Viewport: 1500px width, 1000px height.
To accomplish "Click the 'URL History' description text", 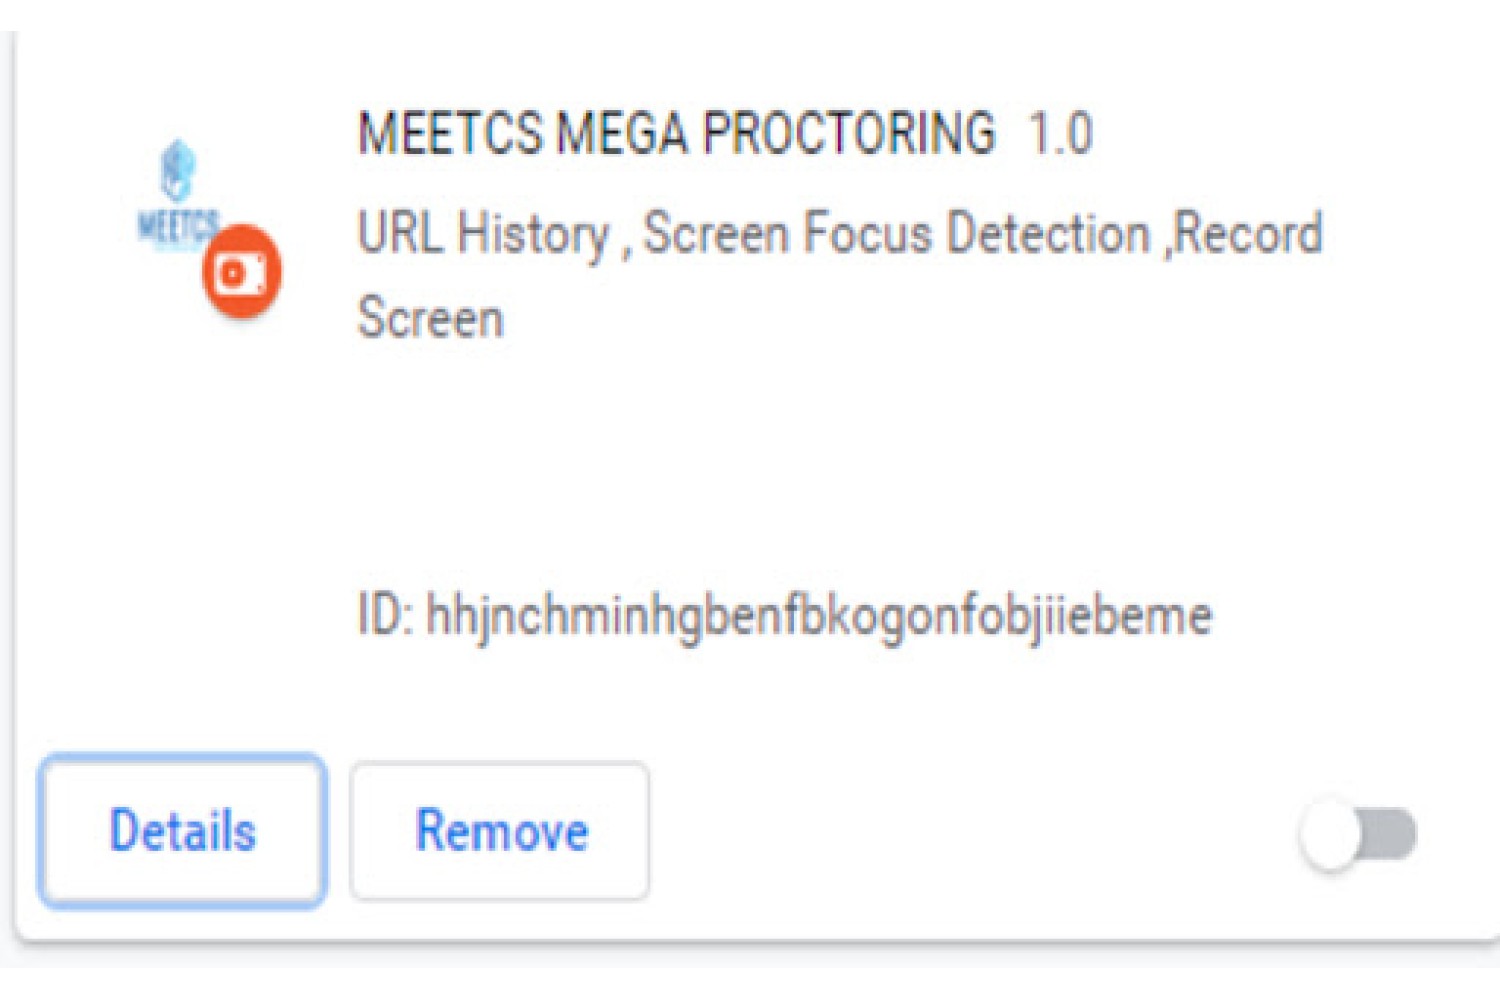I will 484,234.
